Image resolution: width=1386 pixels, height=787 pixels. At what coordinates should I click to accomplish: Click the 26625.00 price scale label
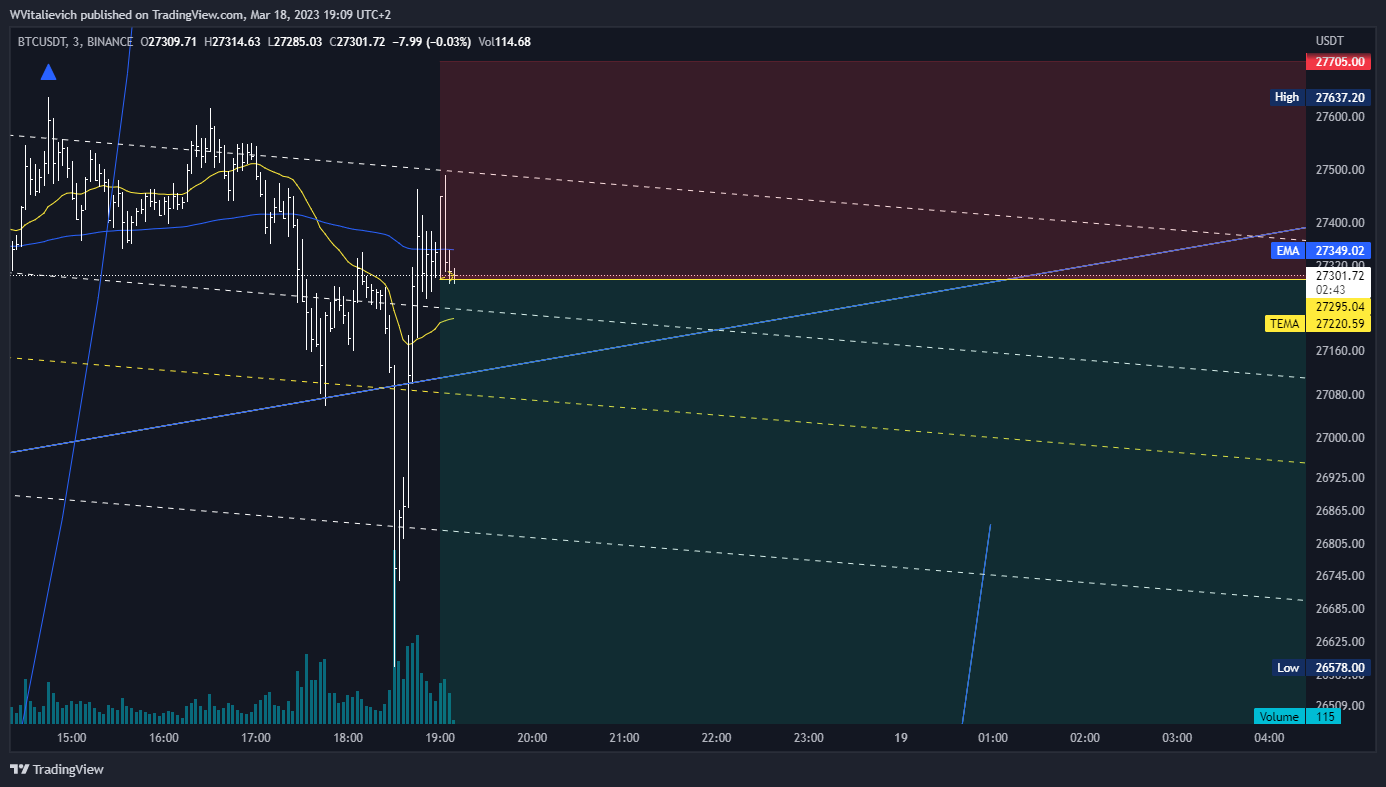pos(1340,642)
